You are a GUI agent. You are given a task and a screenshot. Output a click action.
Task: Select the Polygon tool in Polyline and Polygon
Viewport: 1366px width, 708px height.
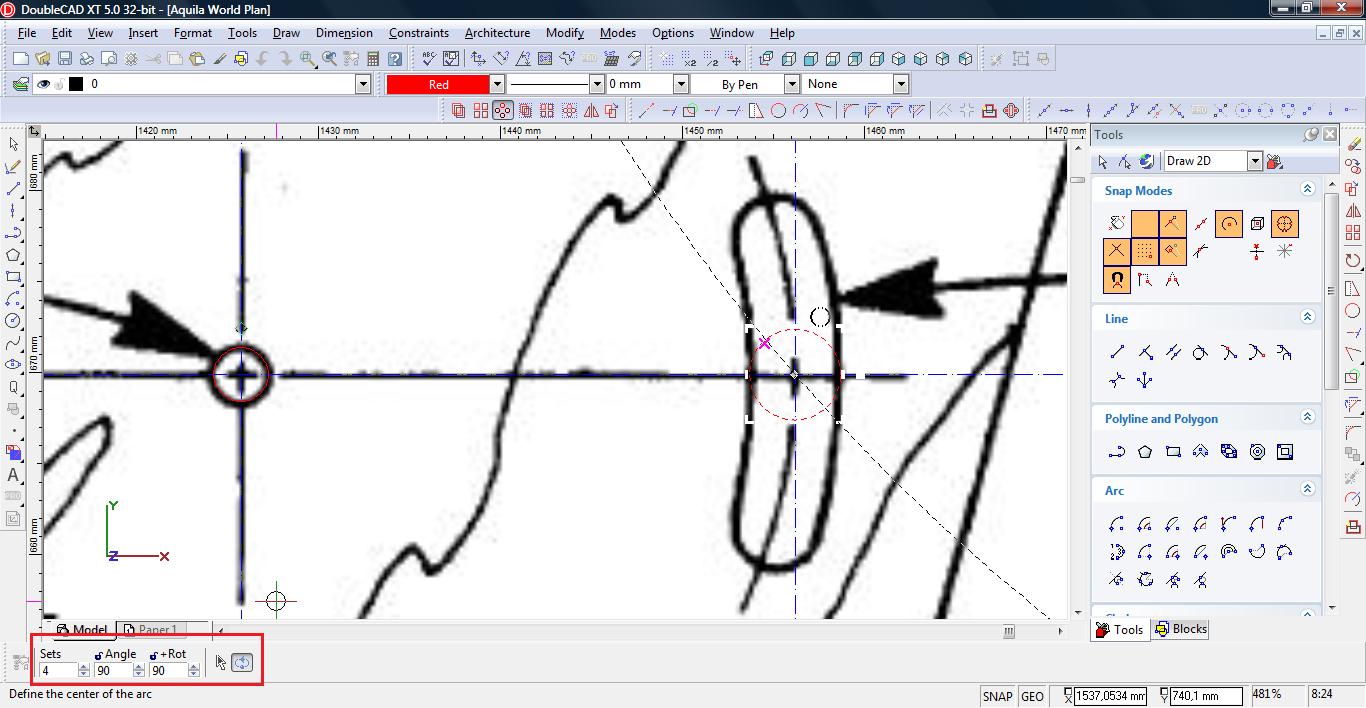coord(1145,452)
